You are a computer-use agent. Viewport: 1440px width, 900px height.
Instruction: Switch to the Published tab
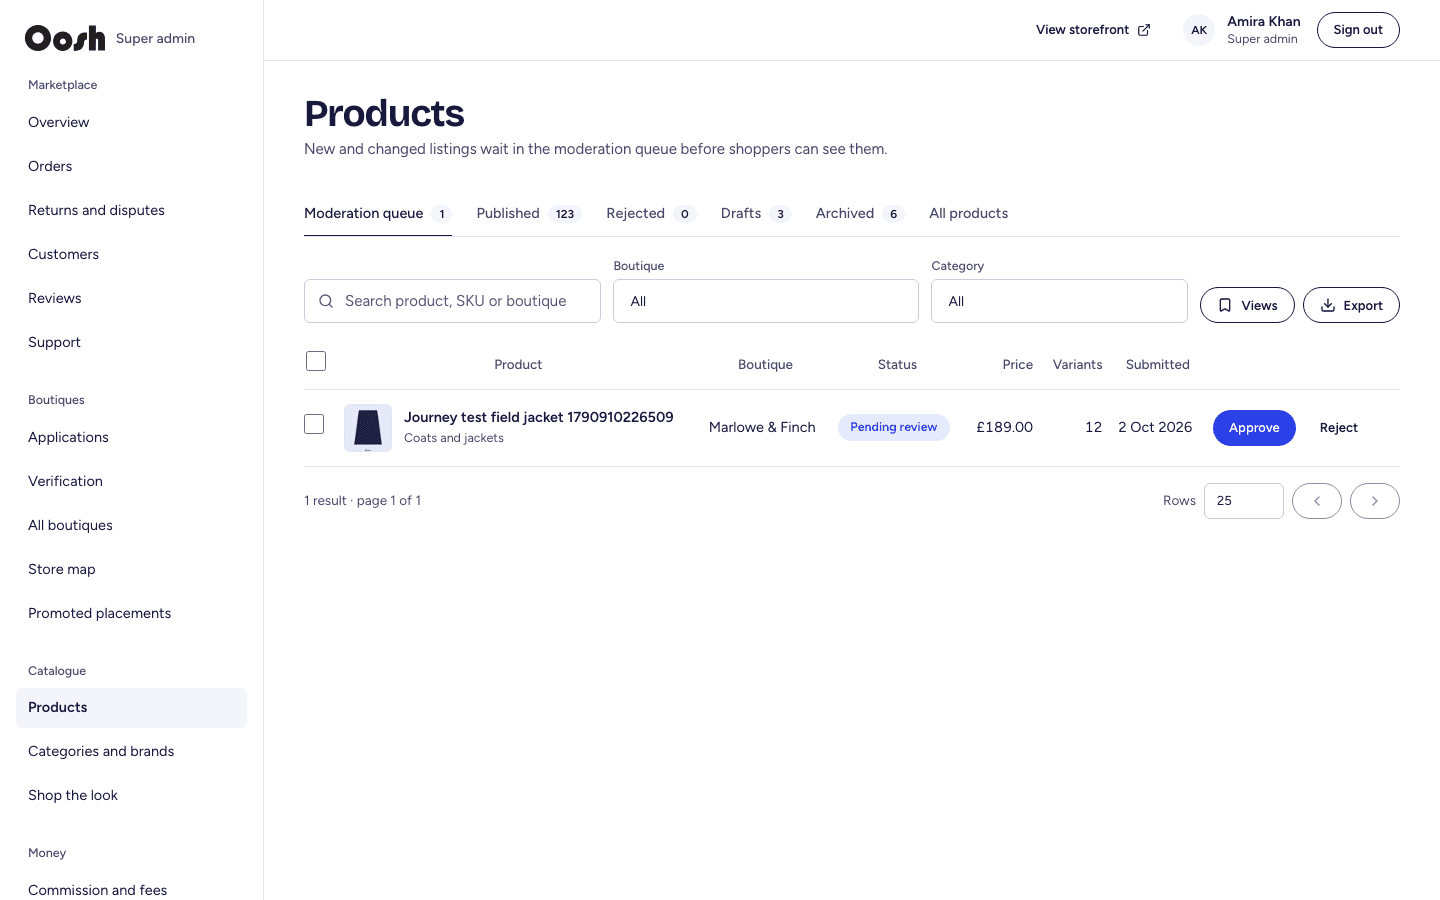[529, 213]
